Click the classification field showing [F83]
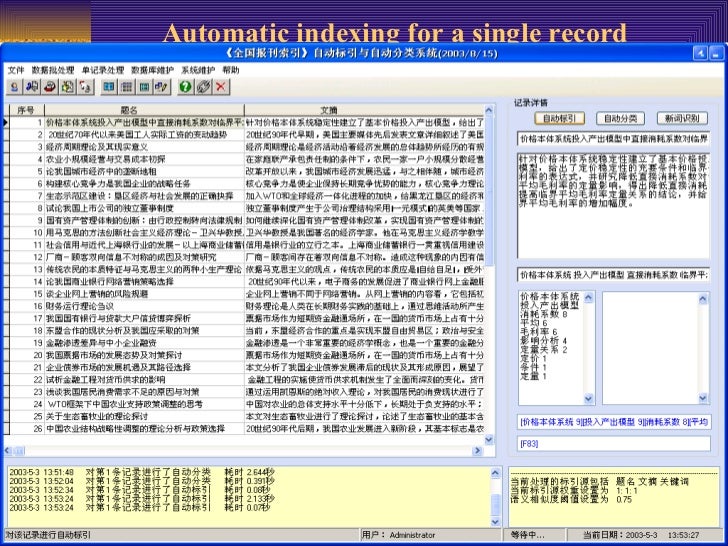 (x=614, y=444)
